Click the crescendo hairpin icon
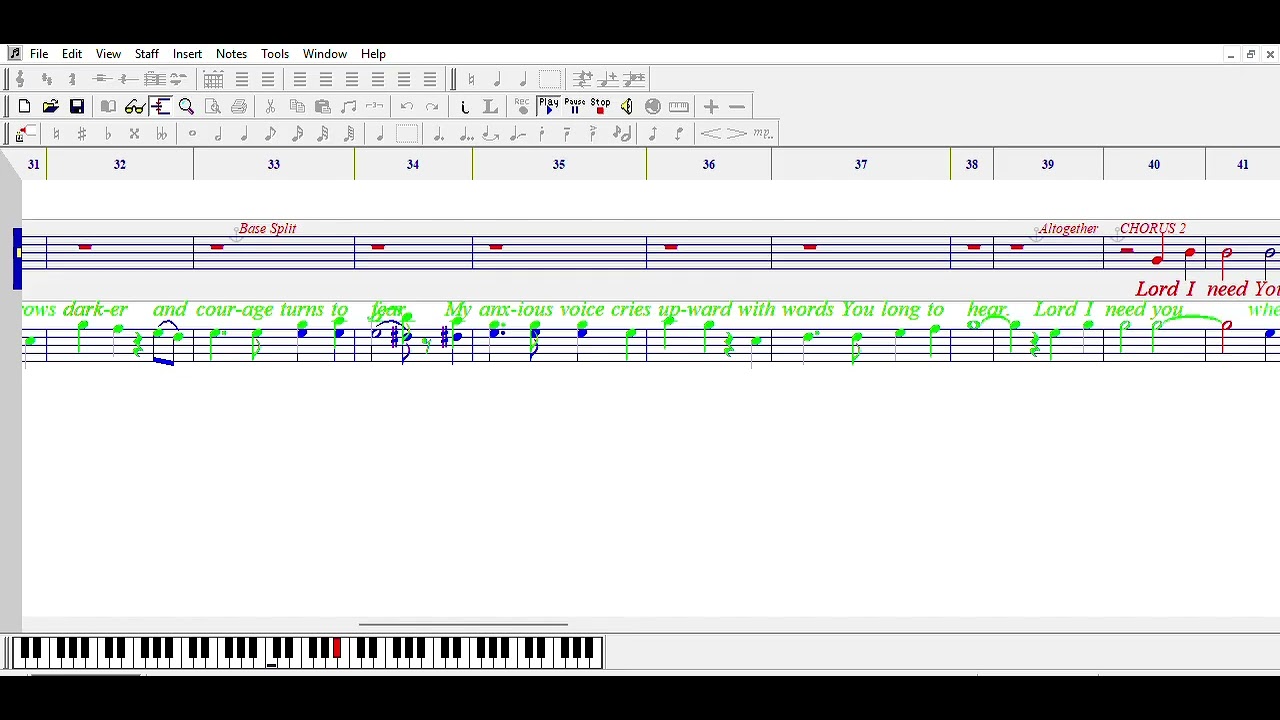 [x=711, y=133]
